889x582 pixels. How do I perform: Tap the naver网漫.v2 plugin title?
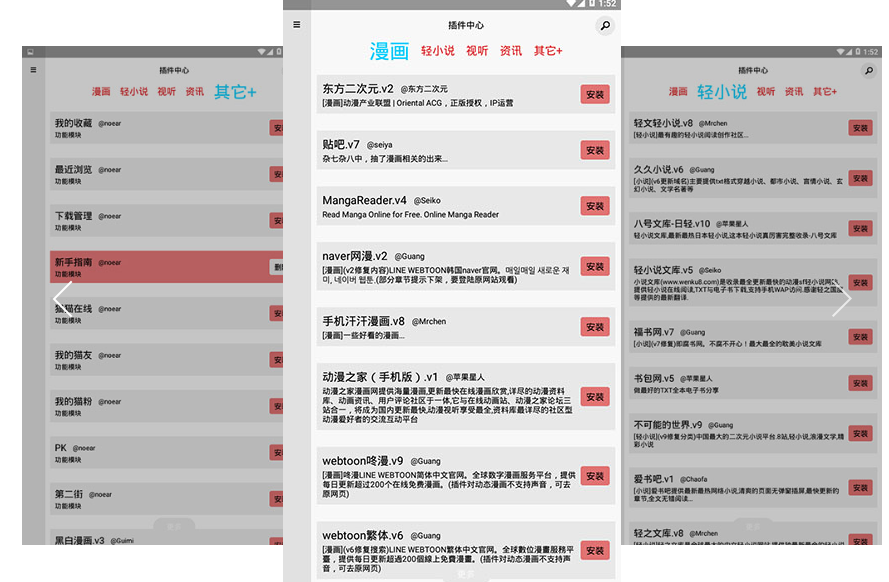coord(355,256)
